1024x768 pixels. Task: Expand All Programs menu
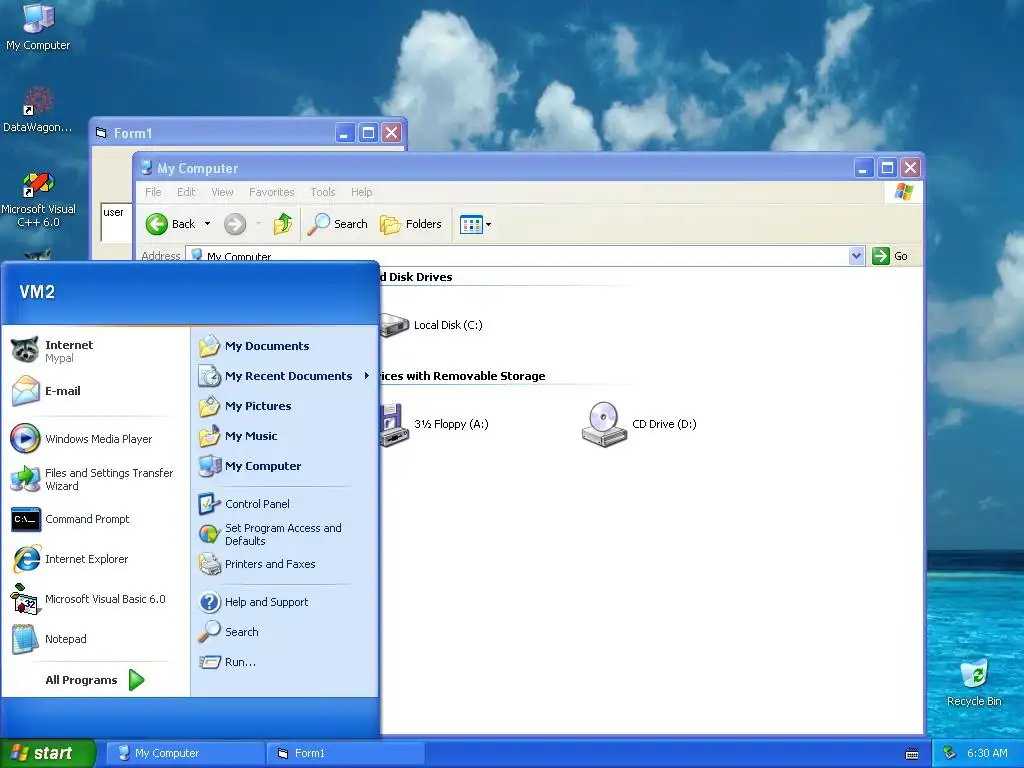coord(95,680)
